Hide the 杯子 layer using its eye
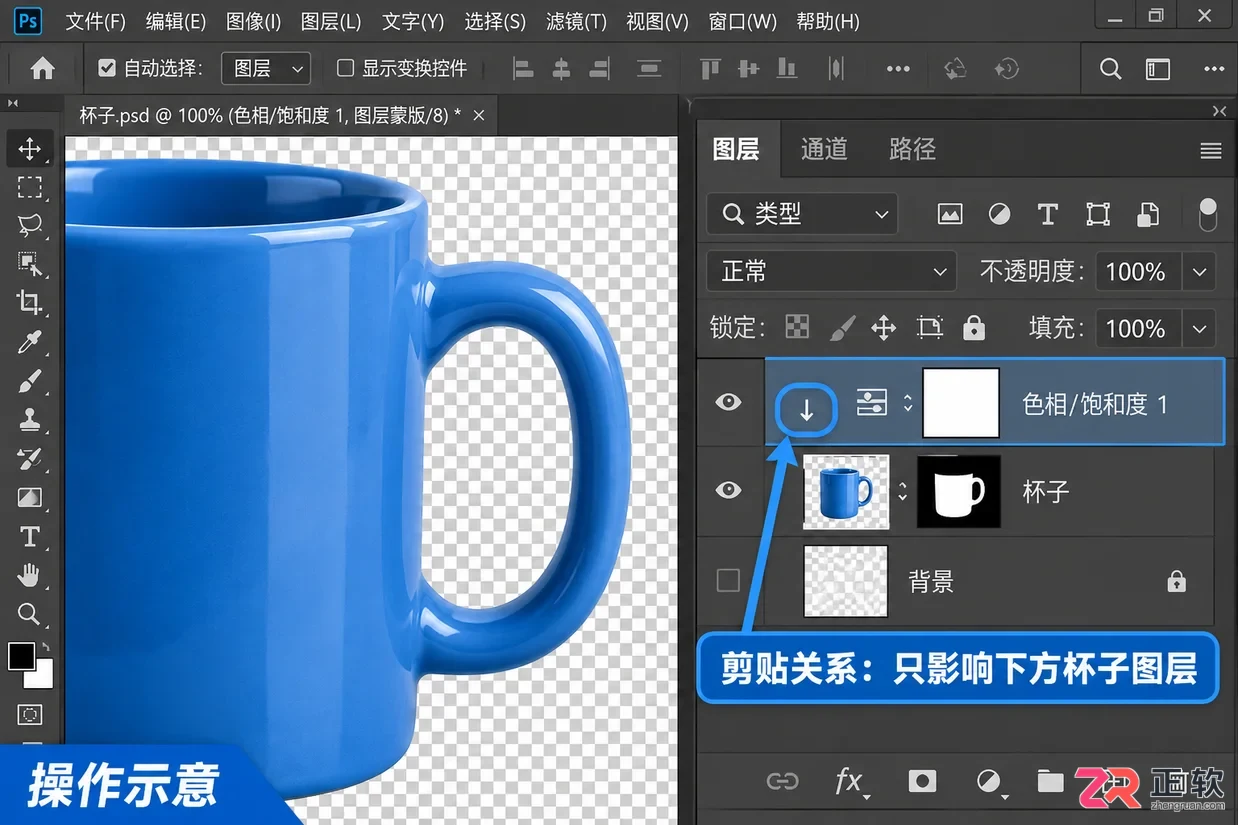Image resolution: width=1238 pixels, height=825 pixels. (x=729, y=490)
